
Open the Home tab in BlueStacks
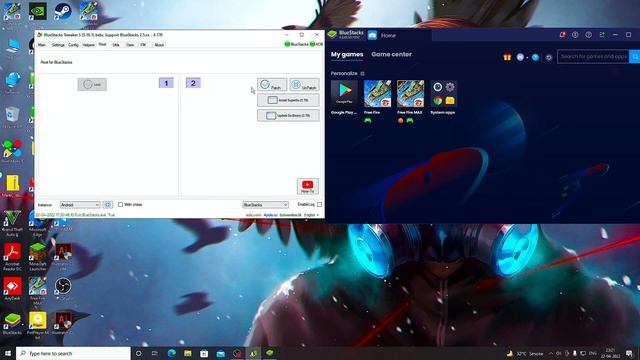tap(388, 36)
